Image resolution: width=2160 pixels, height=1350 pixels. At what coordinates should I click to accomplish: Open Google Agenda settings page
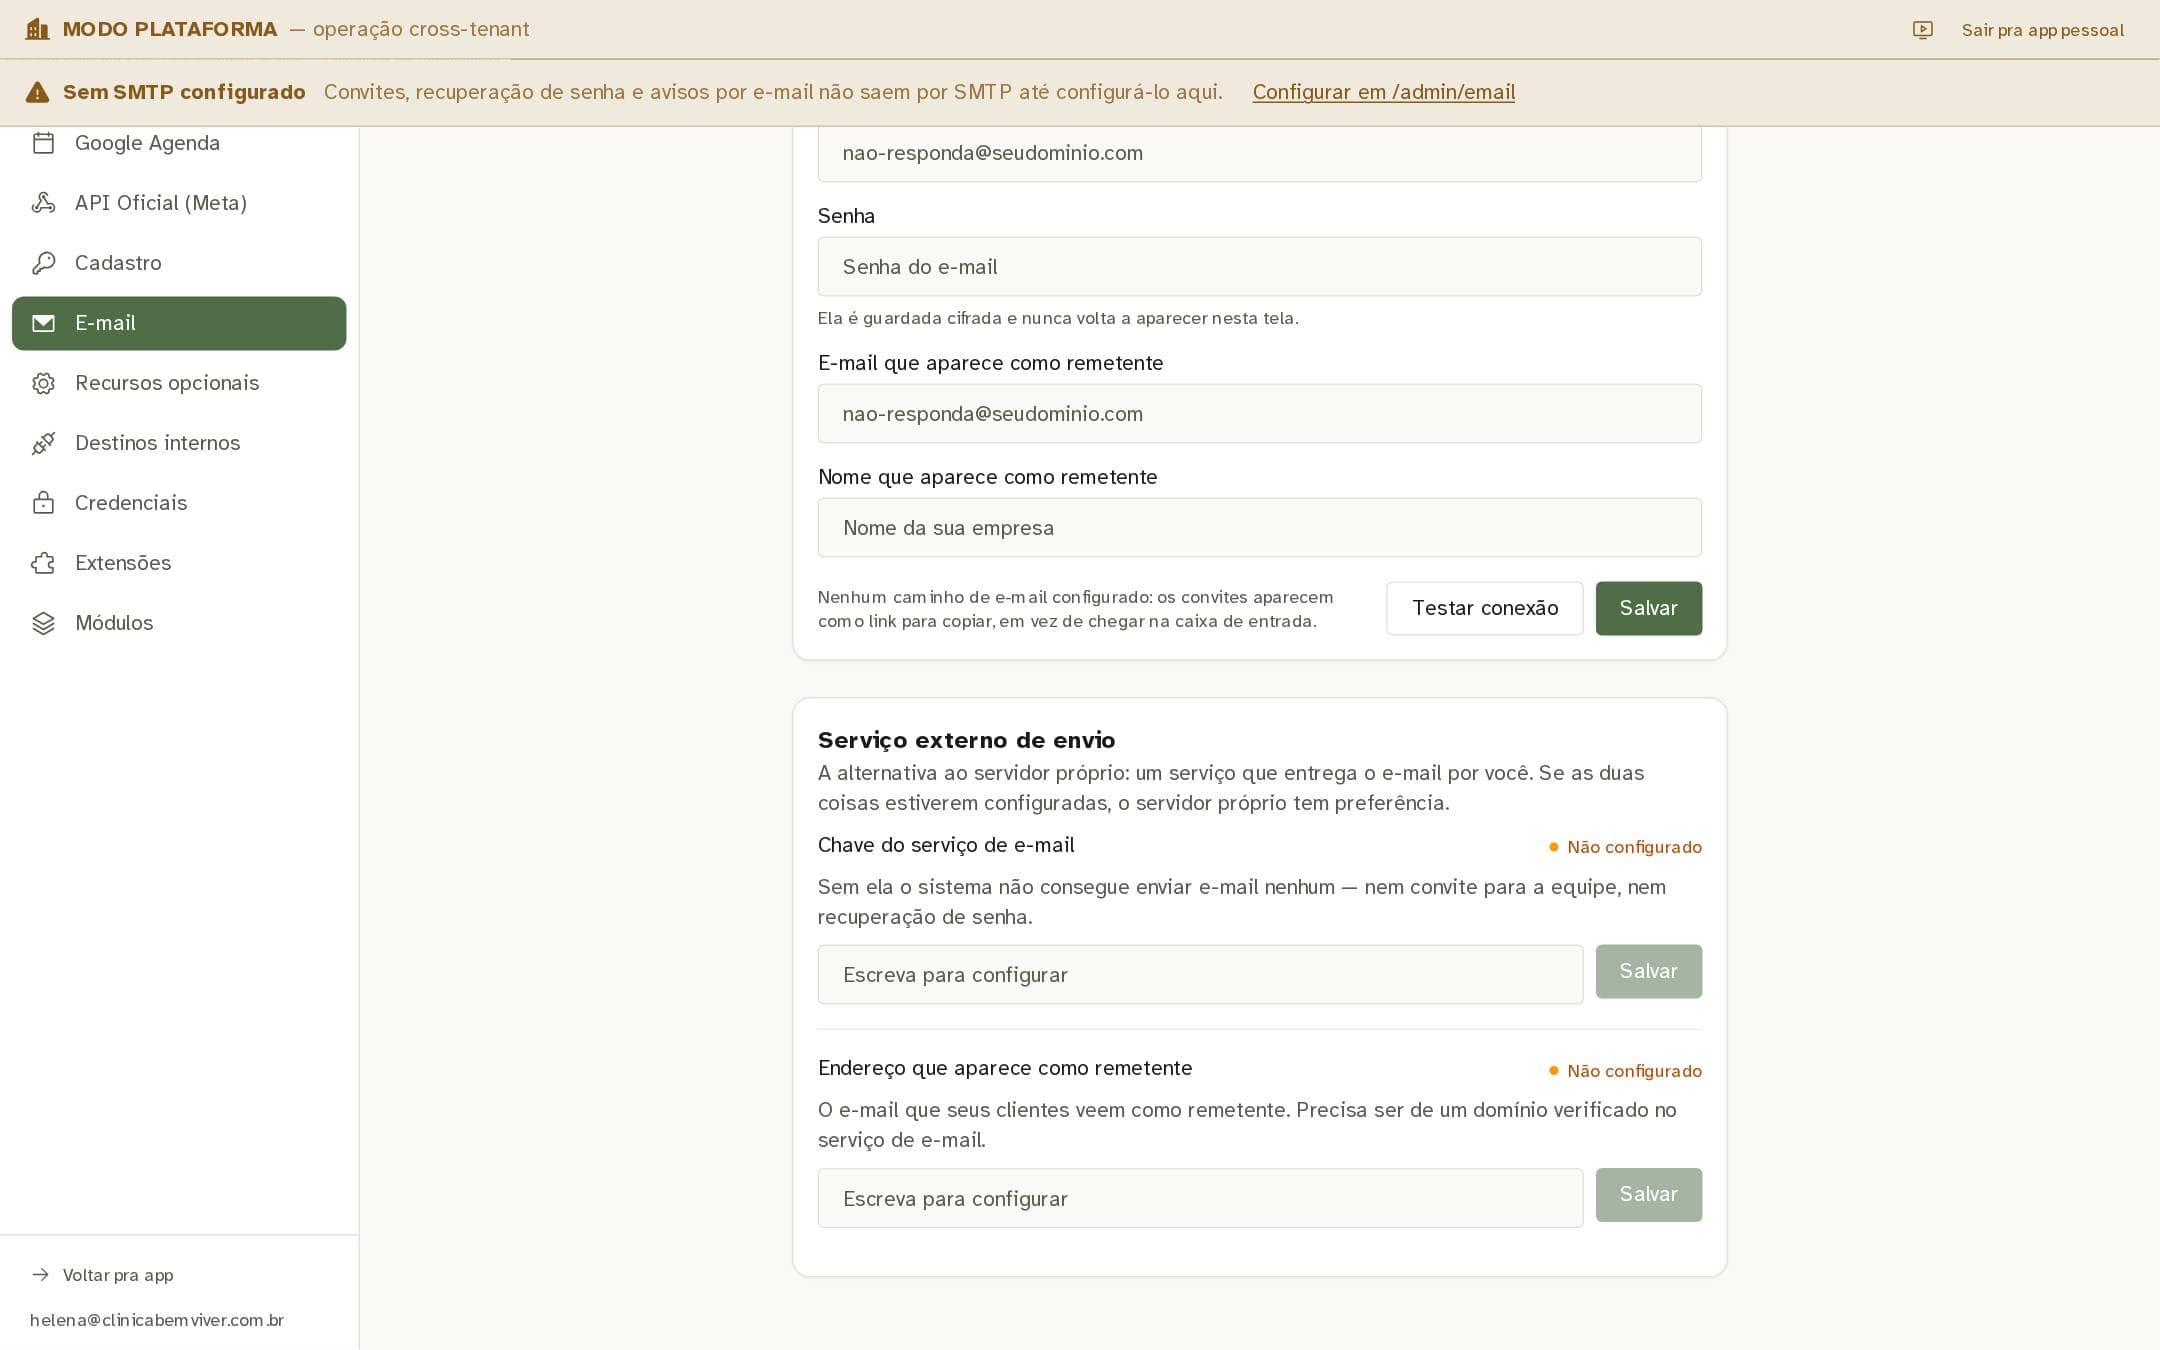click(x=179, y=143)
